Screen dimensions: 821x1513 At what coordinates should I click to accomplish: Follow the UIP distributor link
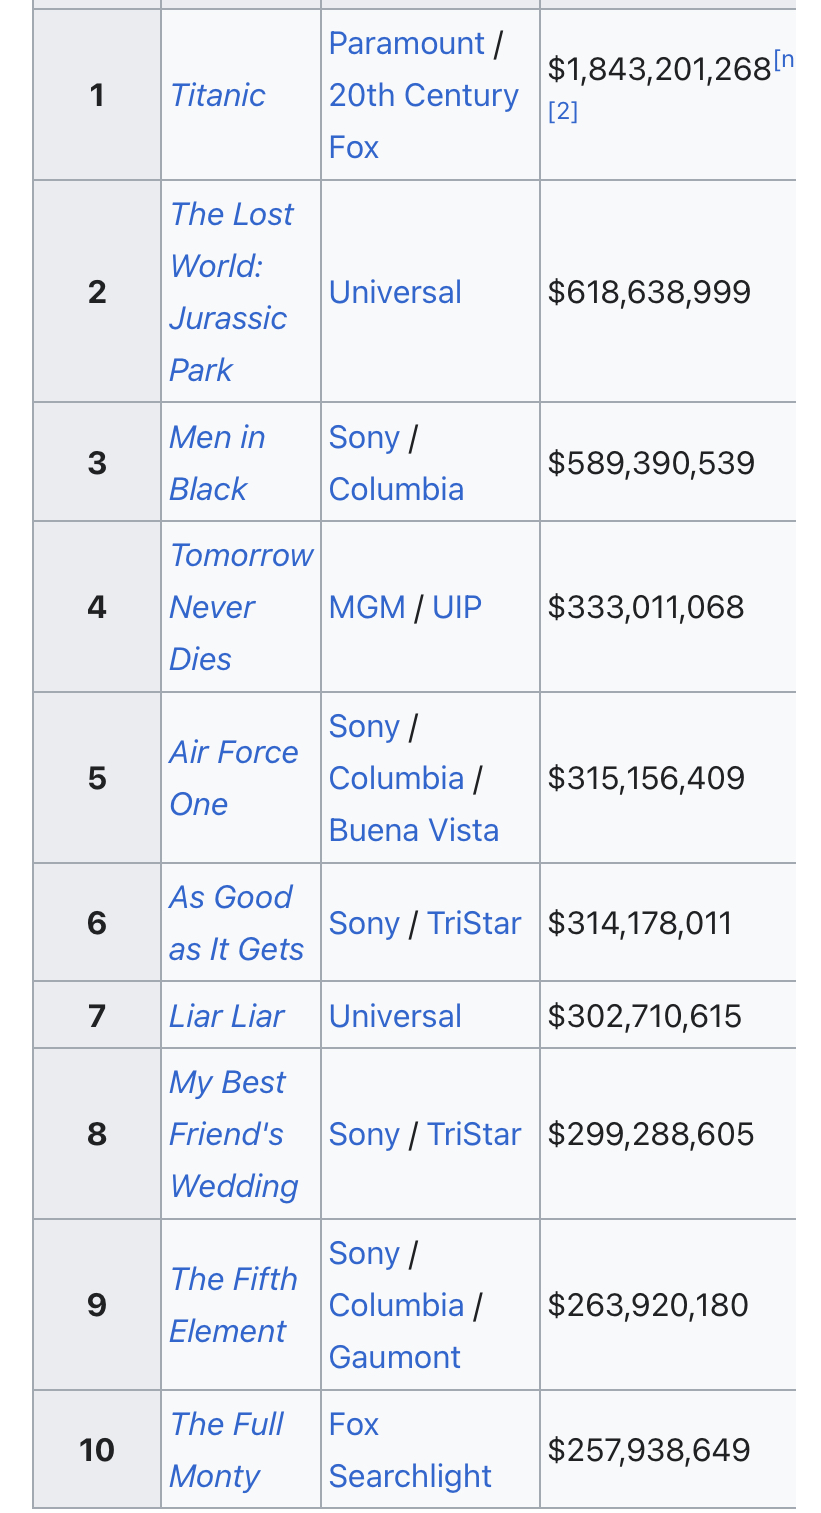point(457,607)
